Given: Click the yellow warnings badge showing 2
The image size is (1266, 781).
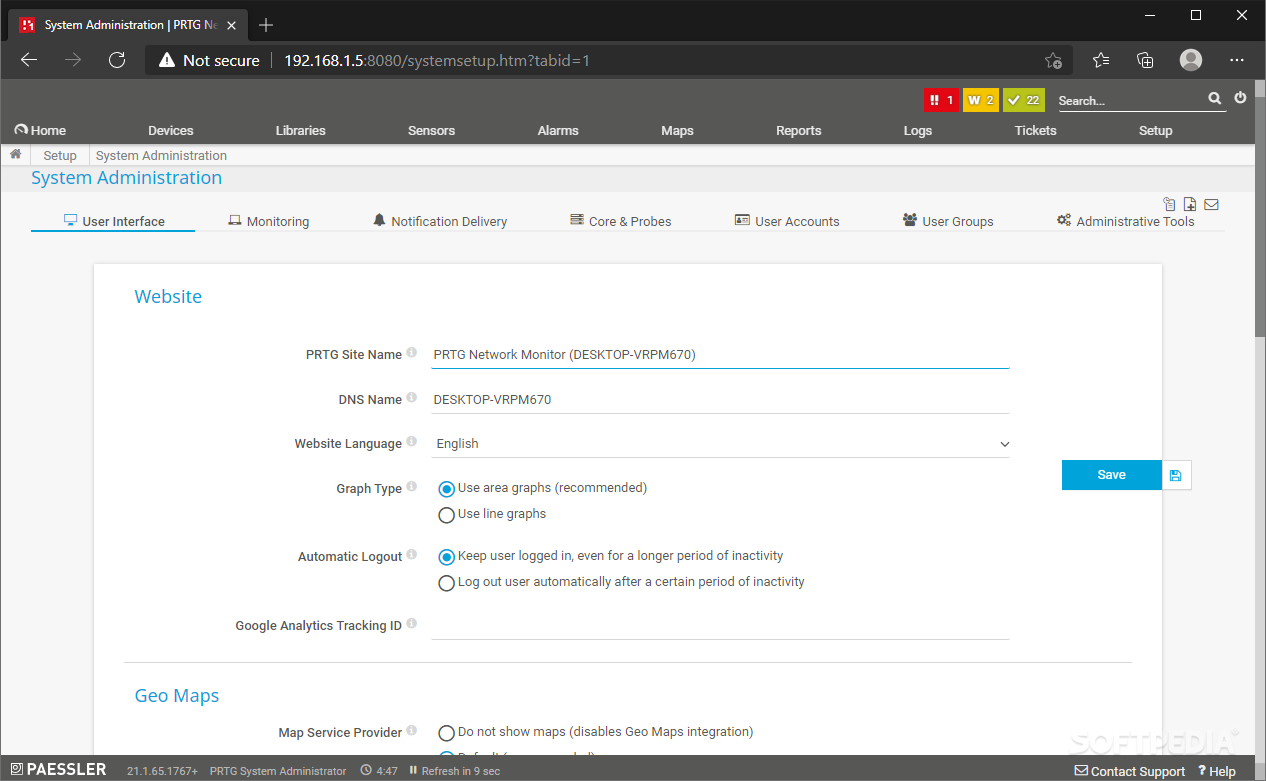Looking at the screenshot, I should [981, 100].
